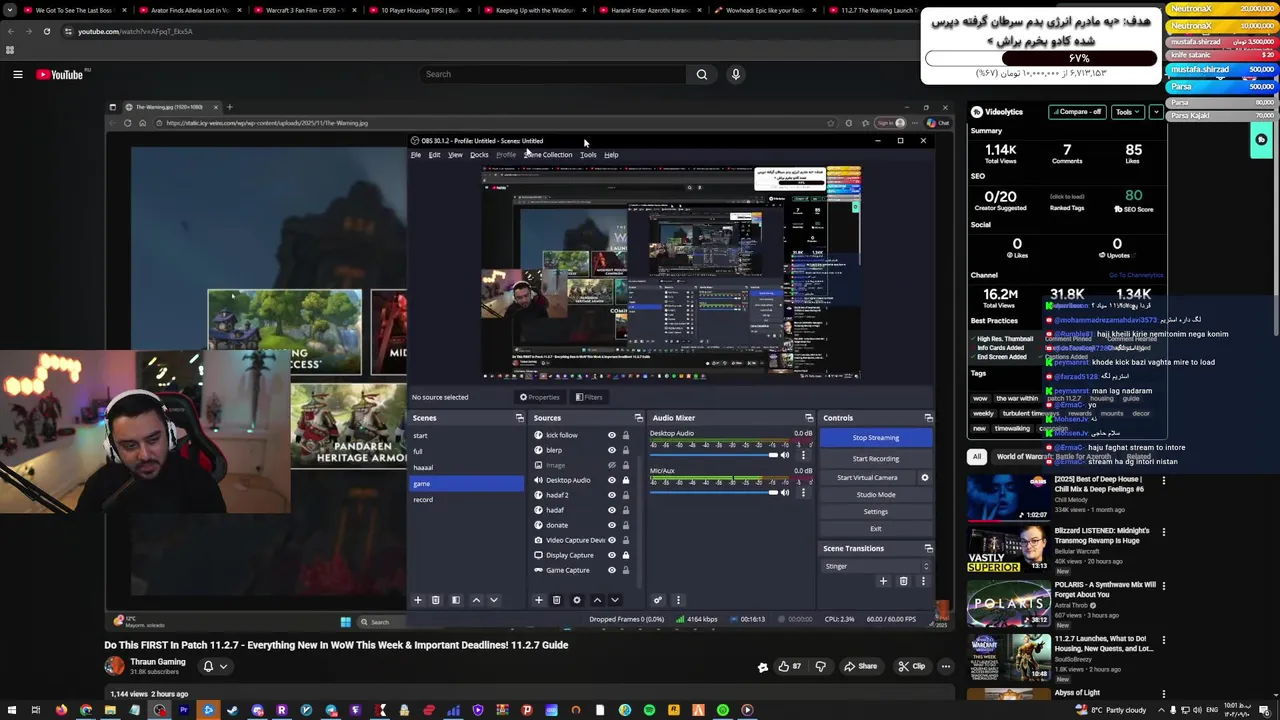Click the Stop Streaming button

tap(876, 438)
